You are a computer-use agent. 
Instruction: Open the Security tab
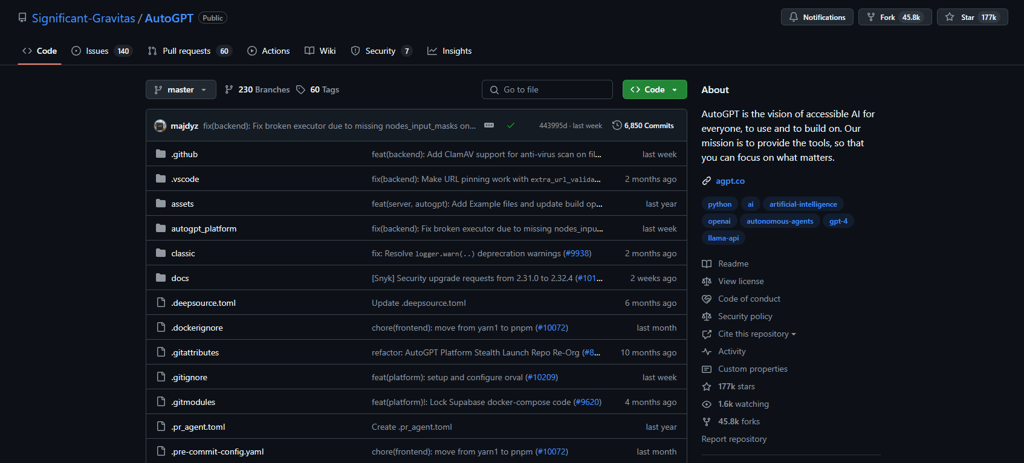(381, 51)
